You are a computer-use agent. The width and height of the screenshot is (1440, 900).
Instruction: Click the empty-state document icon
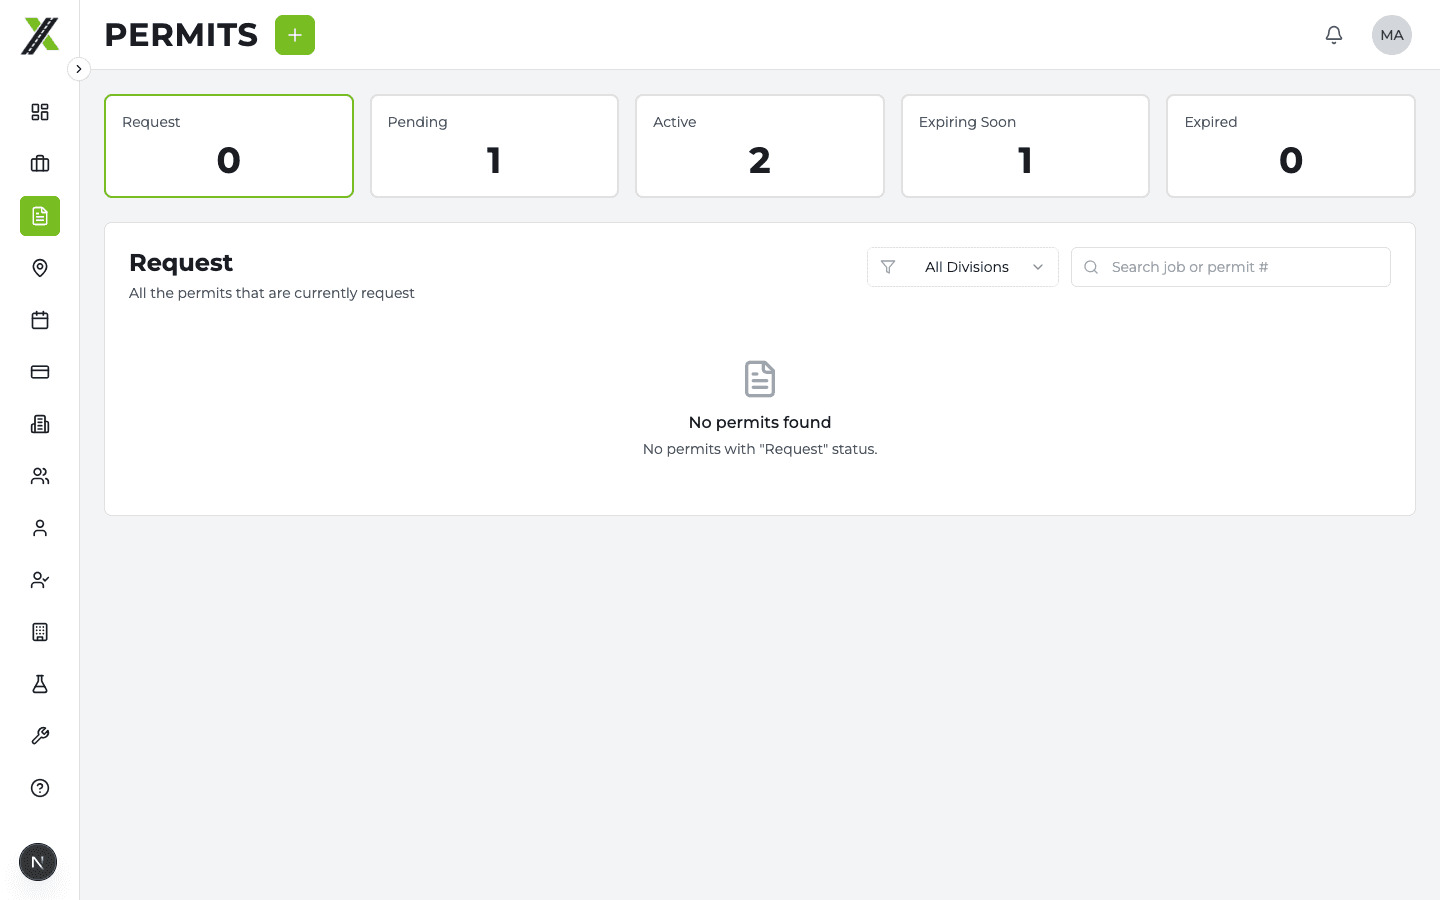760,379
